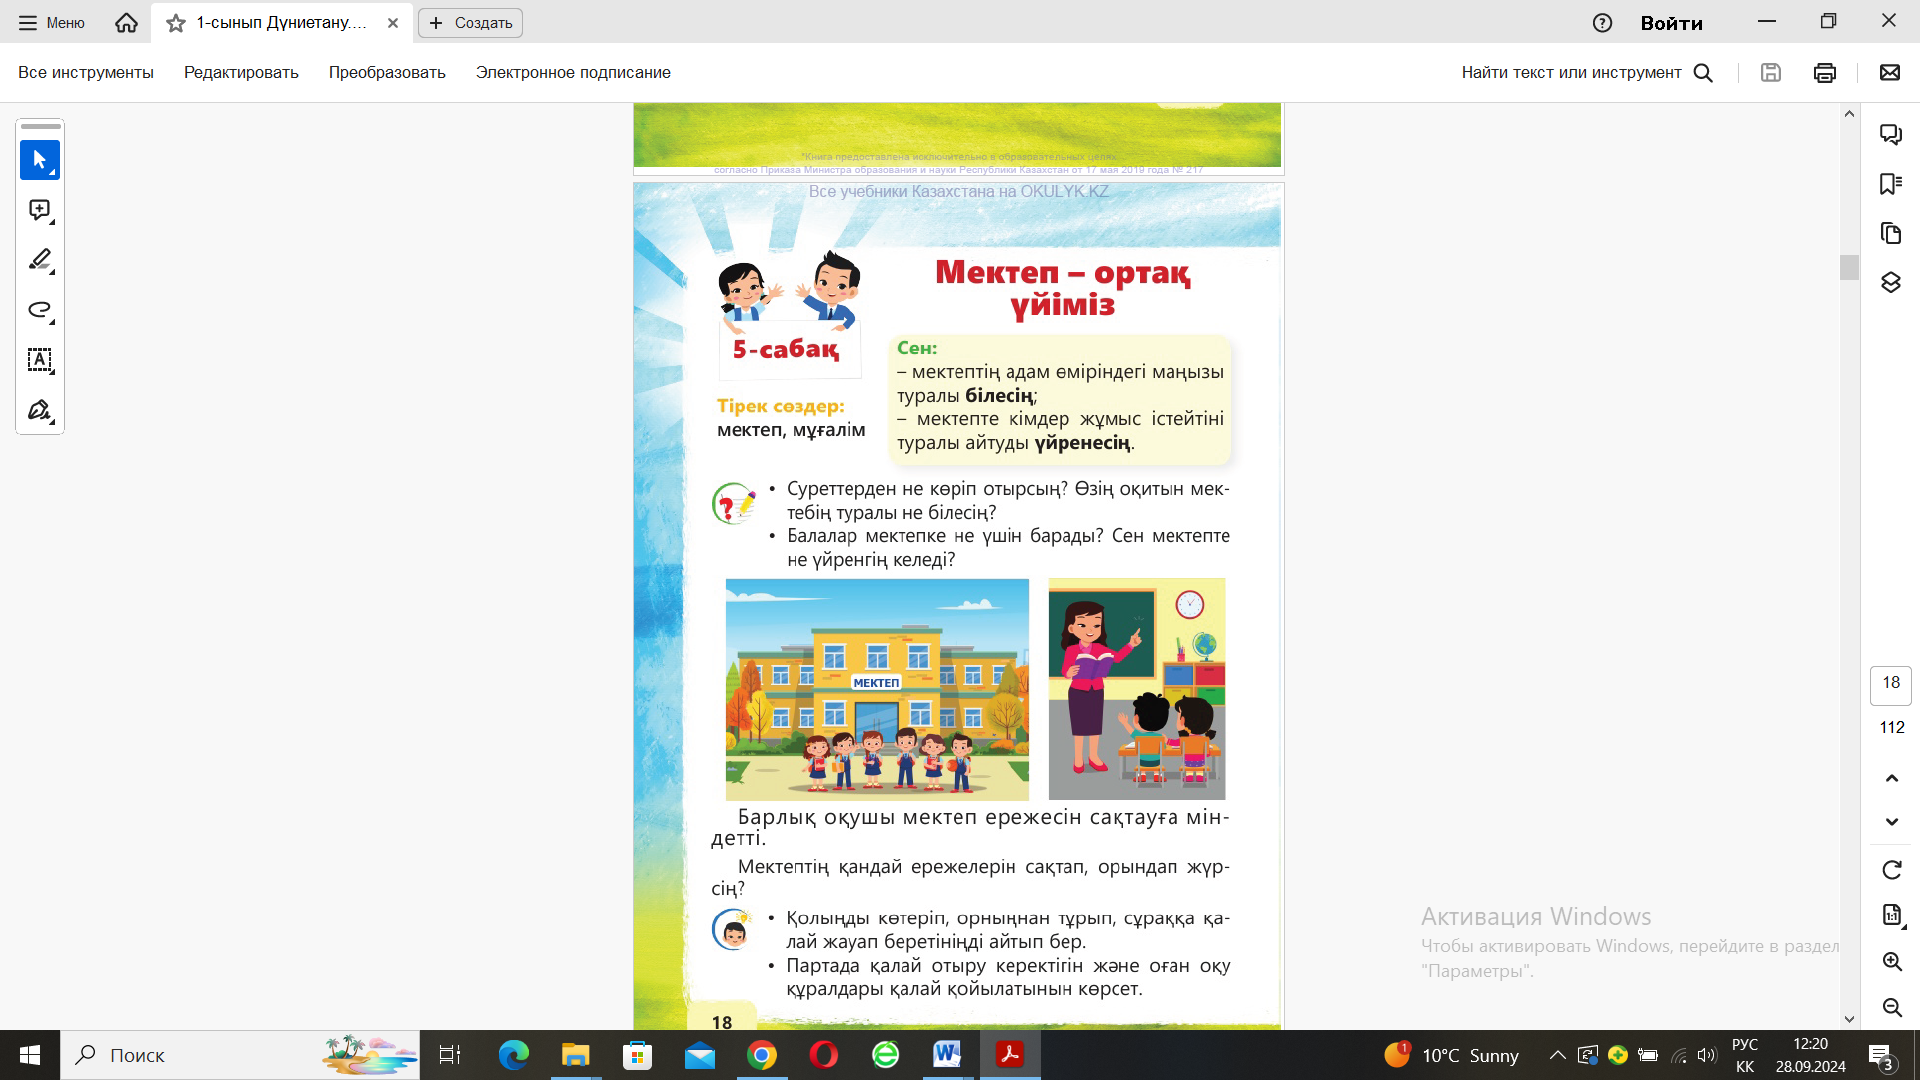Open the layers panel icon

(x=1890, y=283)
